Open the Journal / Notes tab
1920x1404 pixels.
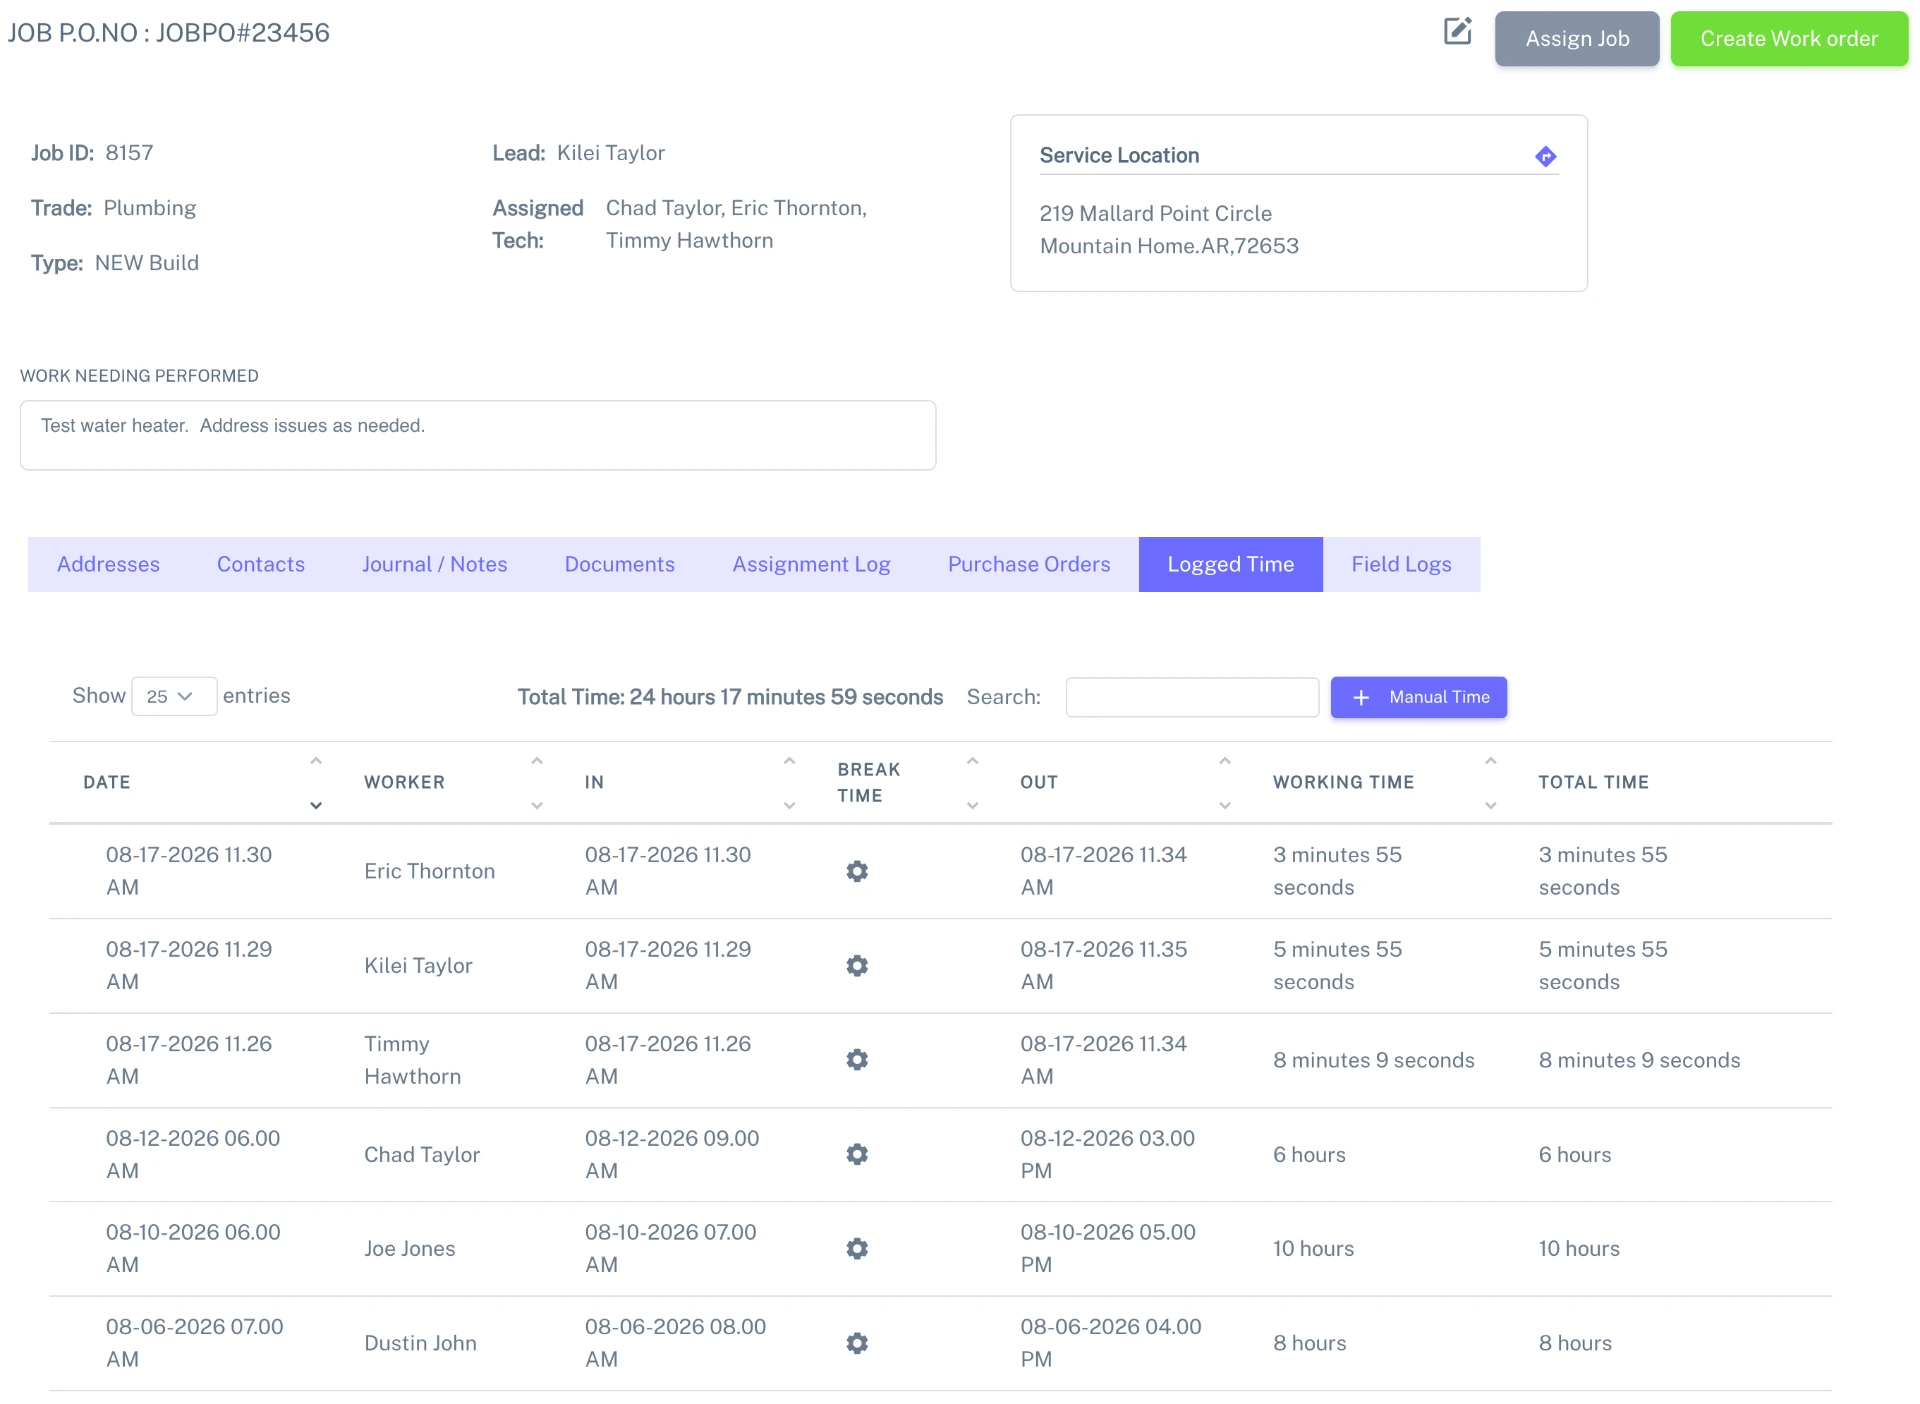click(x=435, y=564)
